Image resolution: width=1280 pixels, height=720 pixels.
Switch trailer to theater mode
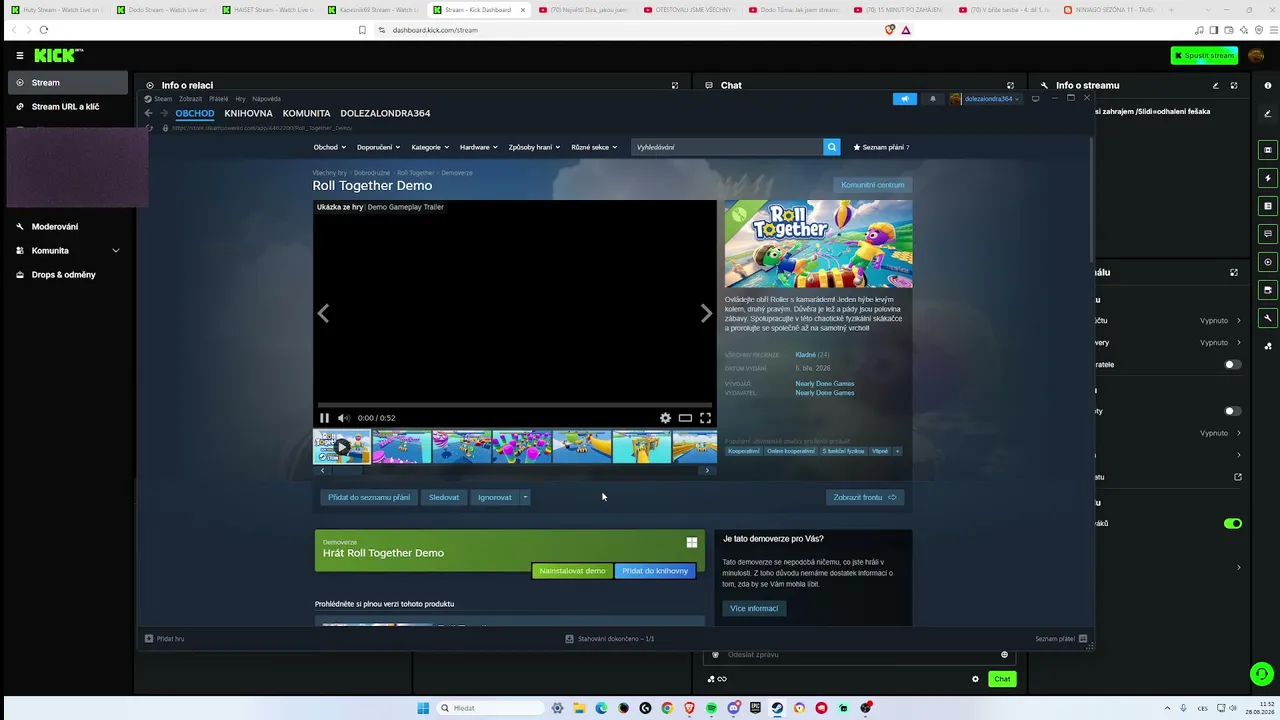tap(685, 418)
